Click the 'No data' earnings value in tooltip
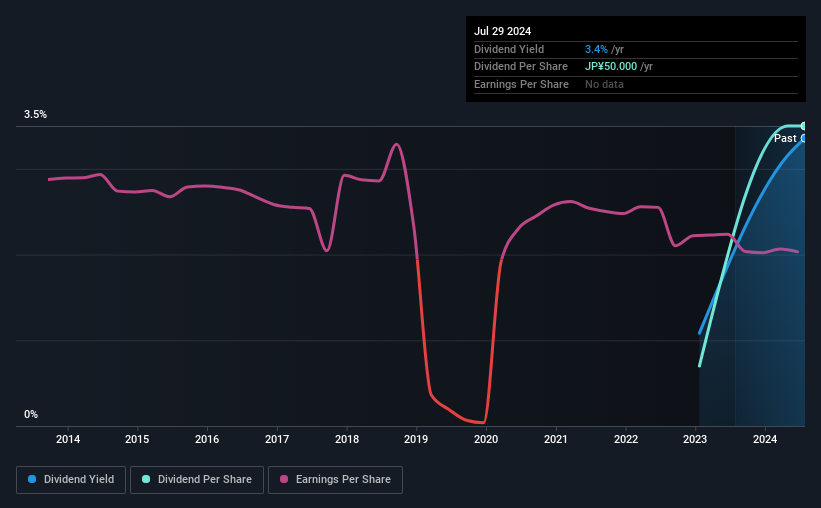Screen dimensions: 821x508 coord(604,84)
